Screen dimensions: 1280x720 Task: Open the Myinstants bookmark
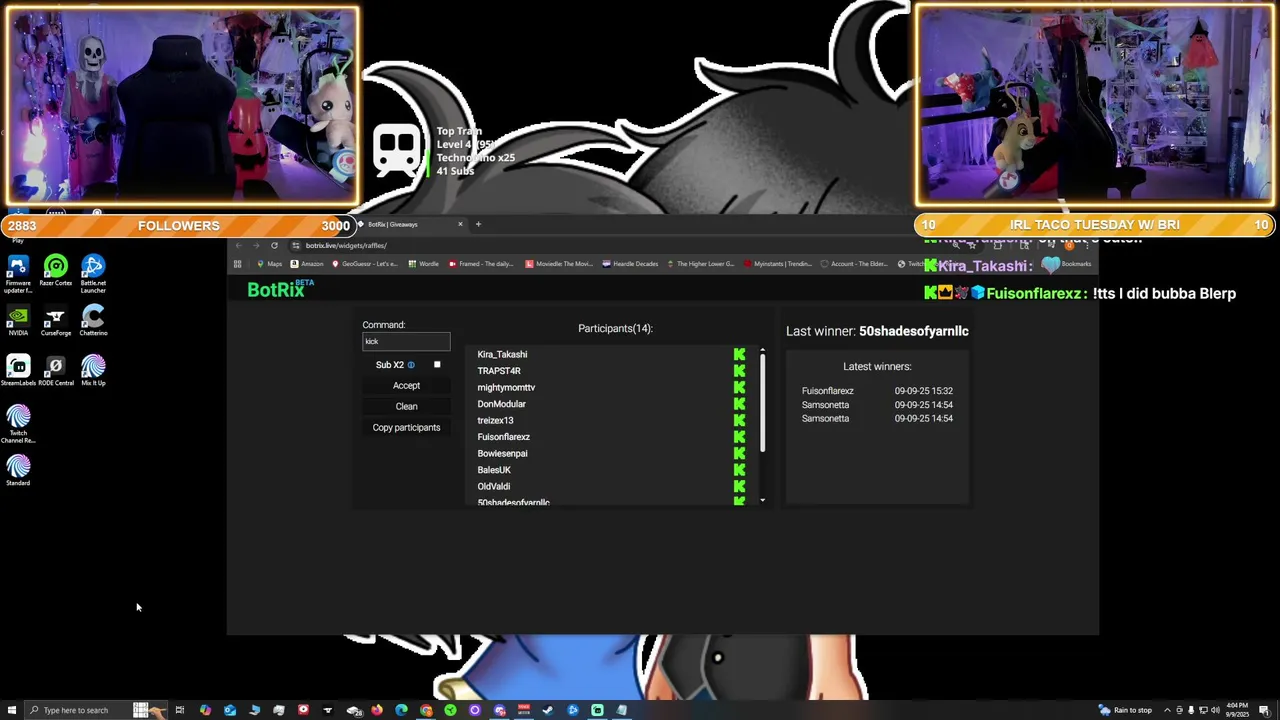(x=777, y=264)
